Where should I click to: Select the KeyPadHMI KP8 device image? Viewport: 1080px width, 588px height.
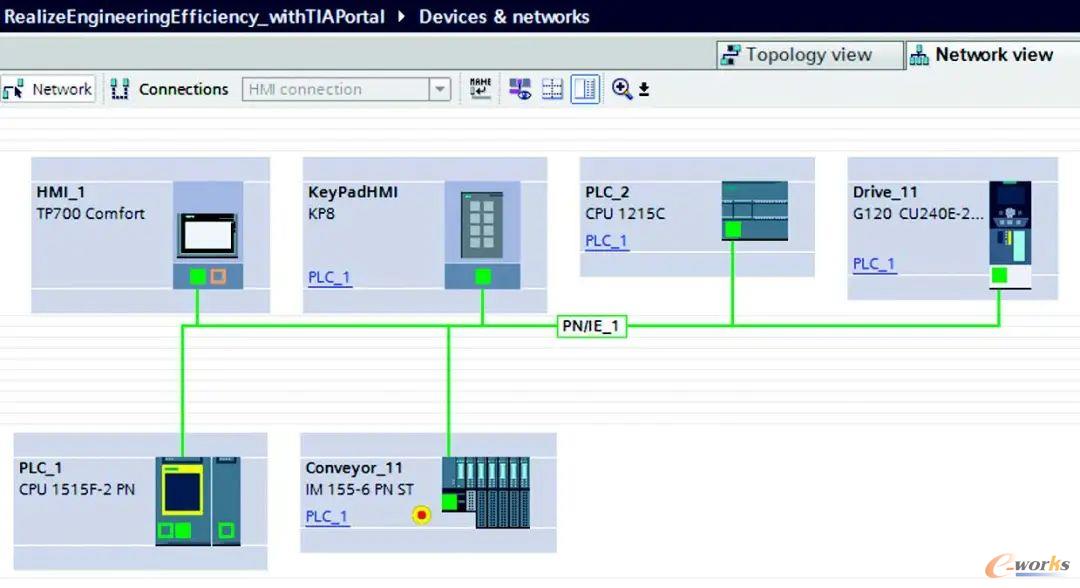[x=482, y=225]
